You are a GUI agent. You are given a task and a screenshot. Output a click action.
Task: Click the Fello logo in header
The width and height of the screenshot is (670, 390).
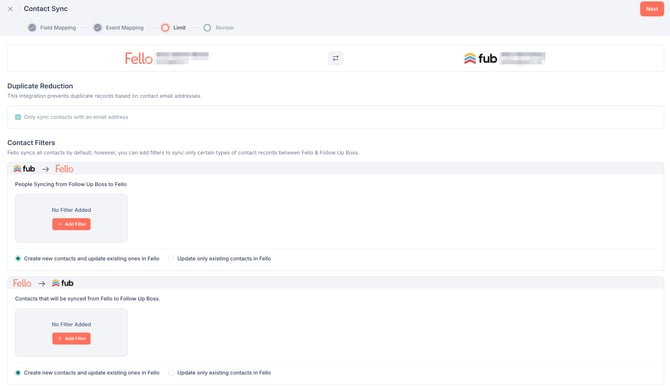tap(138, 59)
